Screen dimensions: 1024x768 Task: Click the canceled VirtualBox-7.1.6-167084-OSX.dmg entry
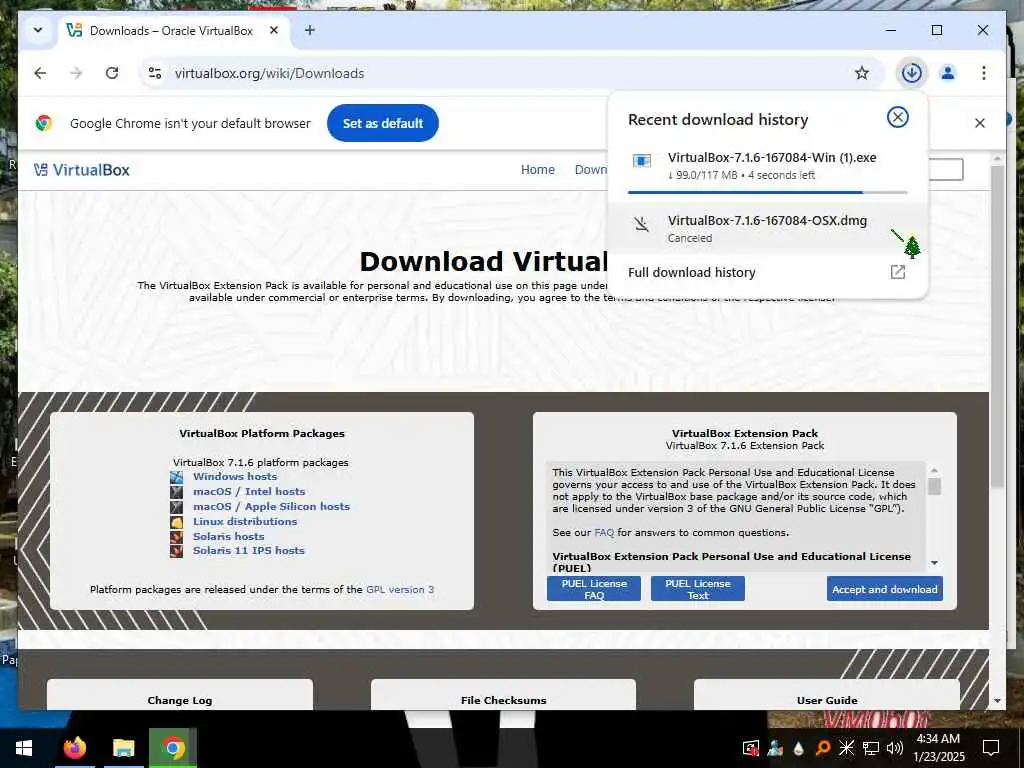click(x=767, y=229)
